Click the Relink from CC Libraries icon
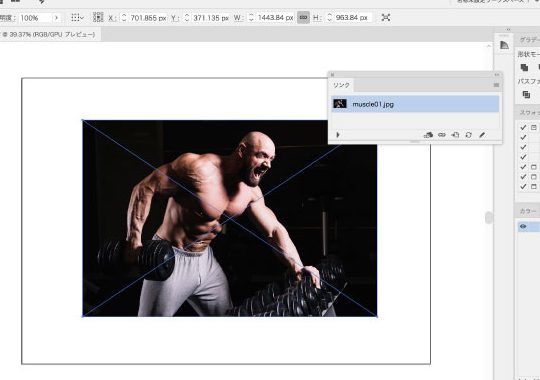Screen dimensions: 540x380 (428, 135)
